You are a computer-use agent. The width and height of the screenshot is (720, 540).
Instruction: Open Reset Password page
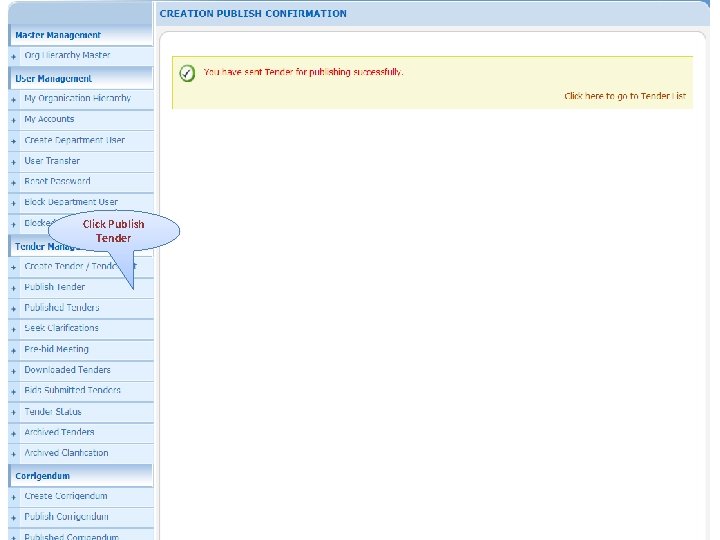pyautogui.click(x=57, y=181)
